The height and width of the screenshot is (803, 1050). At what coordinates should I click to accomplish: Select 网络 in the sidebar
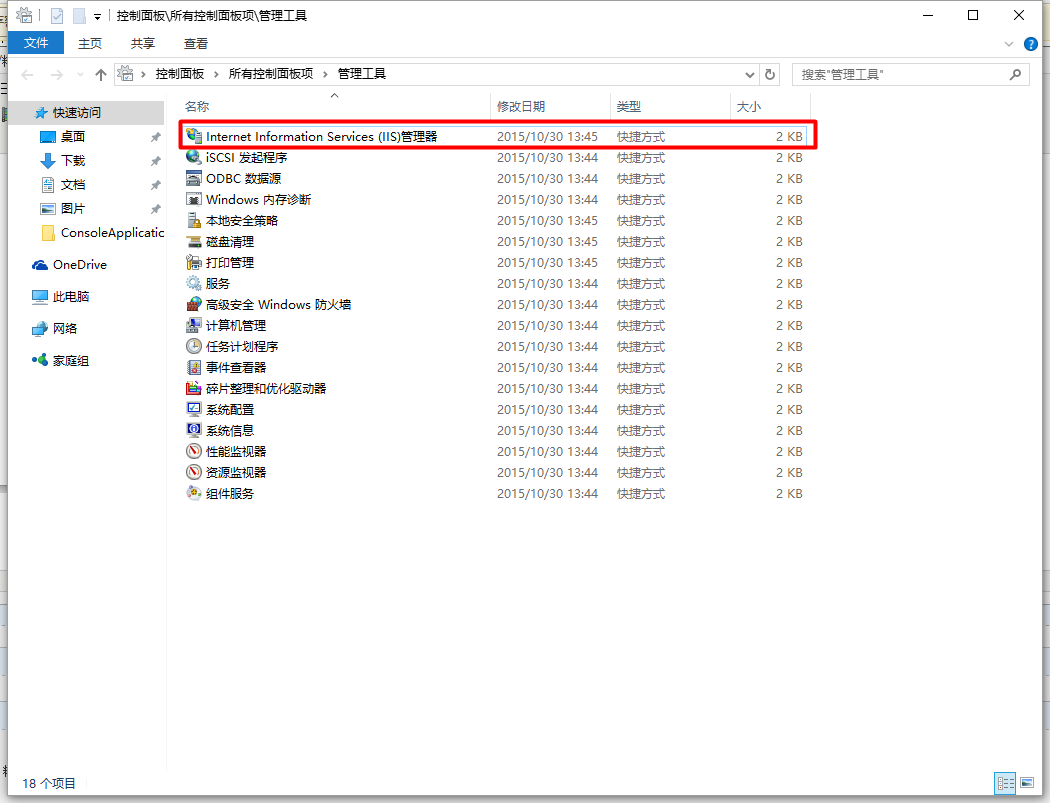(x=64, y=328)
